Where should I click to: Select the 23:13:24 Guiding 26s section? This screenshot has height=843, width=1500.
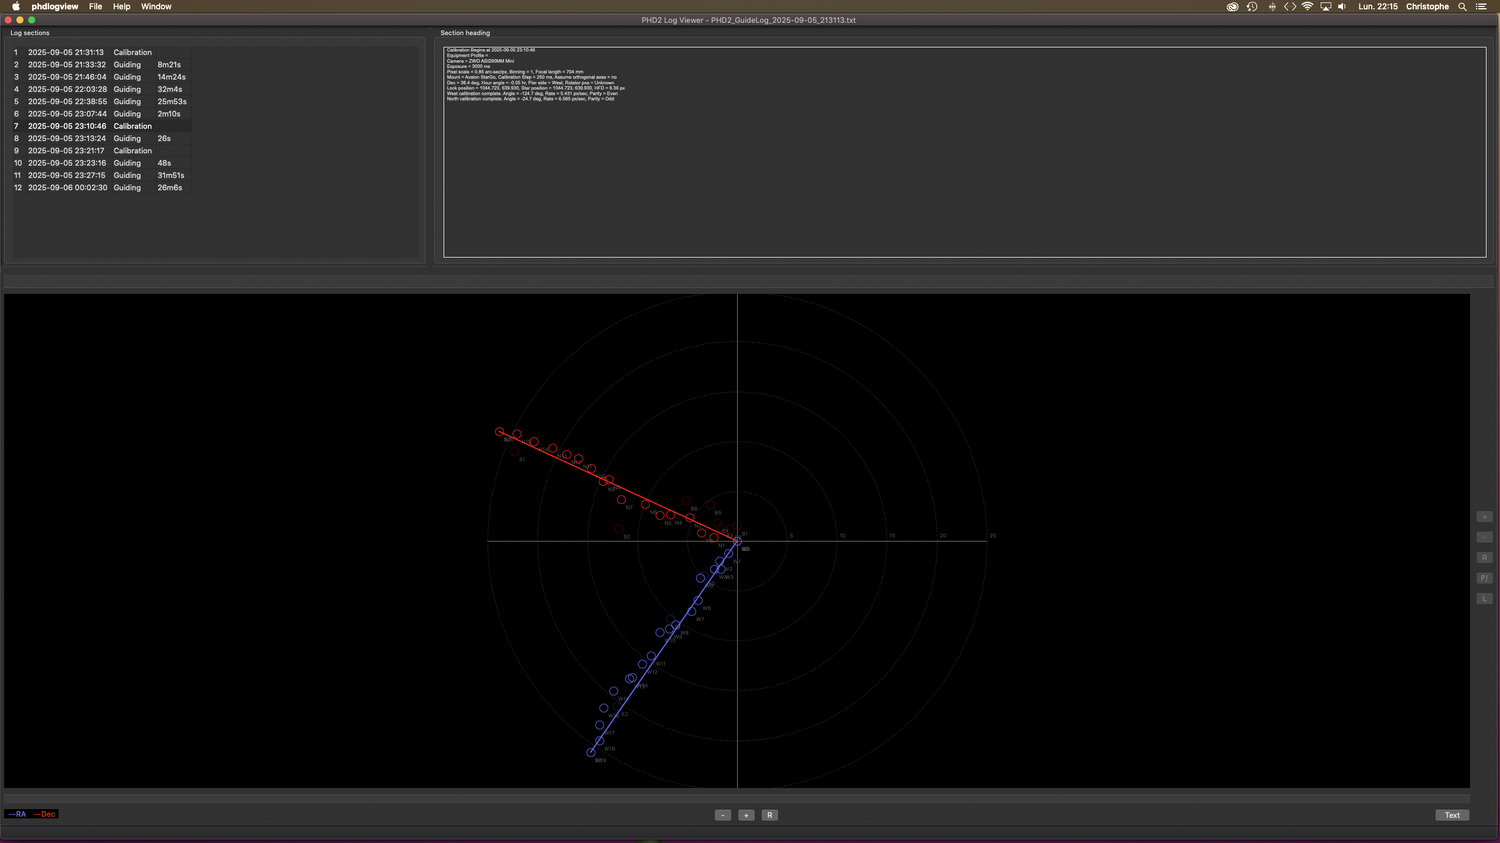(x=100, y=139)
